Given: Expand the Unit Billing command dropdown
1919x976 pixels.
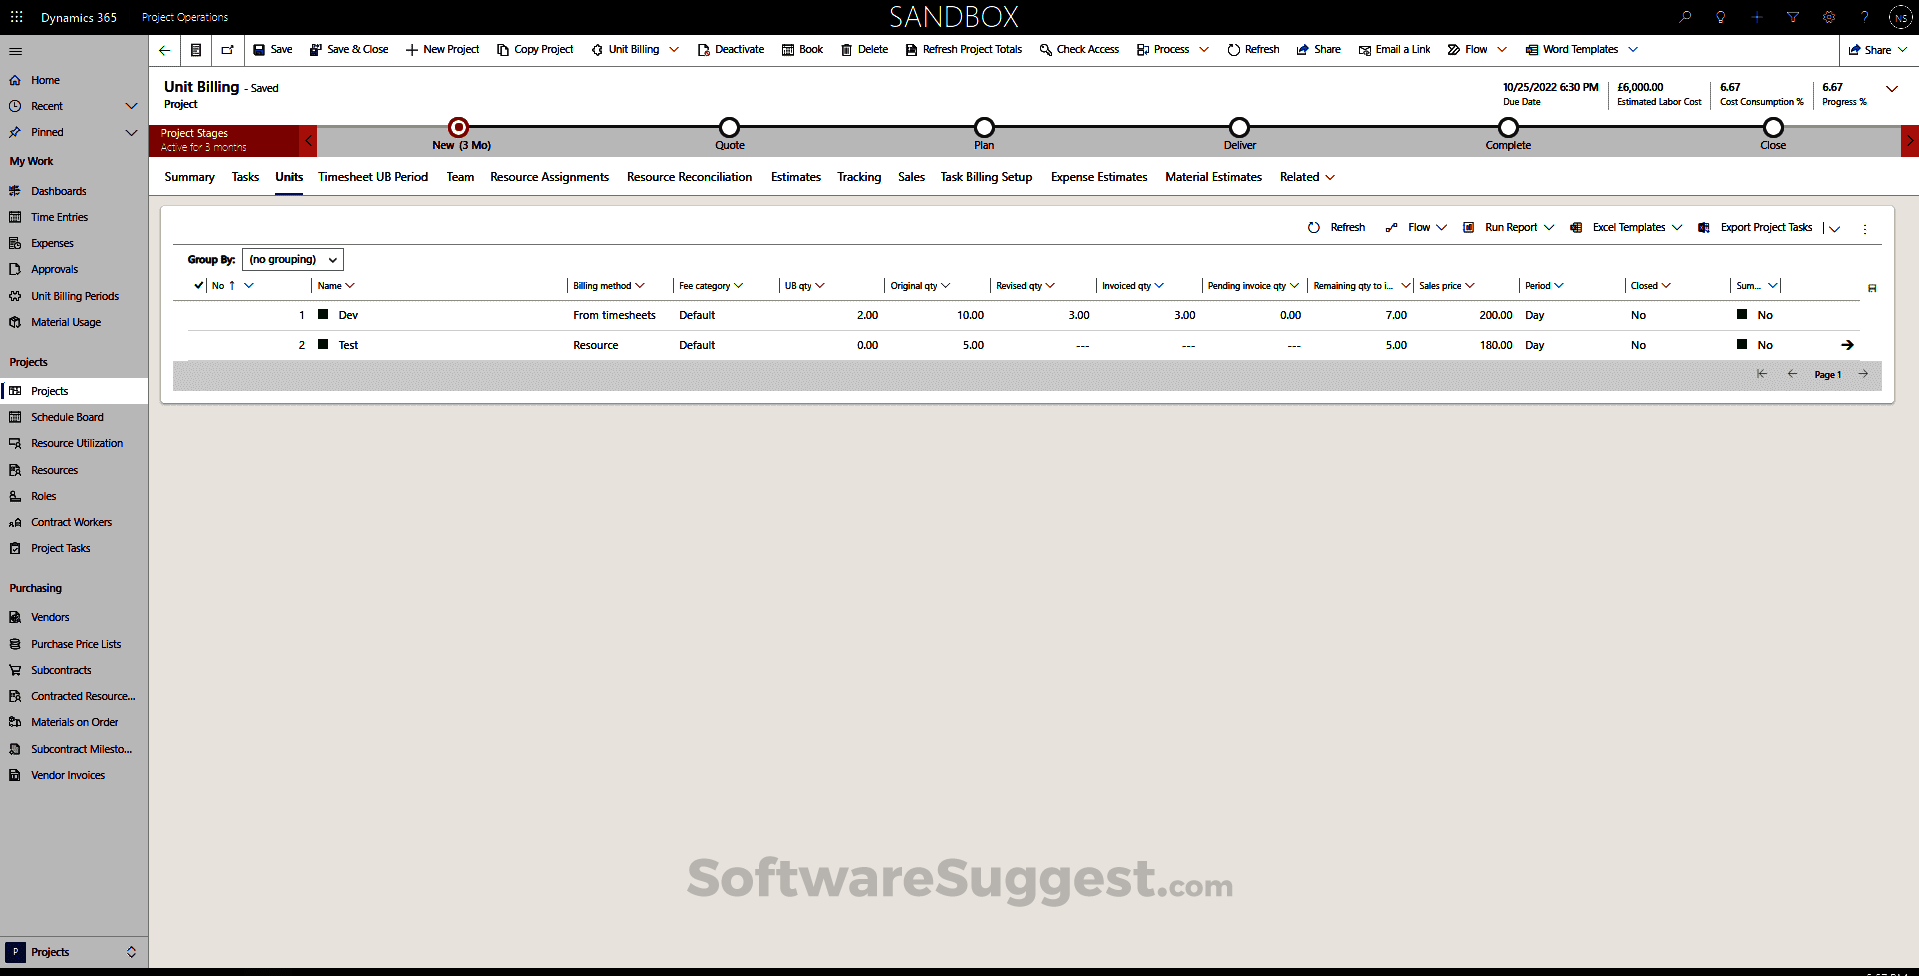Looking at the screenshot, I should 674,49.
